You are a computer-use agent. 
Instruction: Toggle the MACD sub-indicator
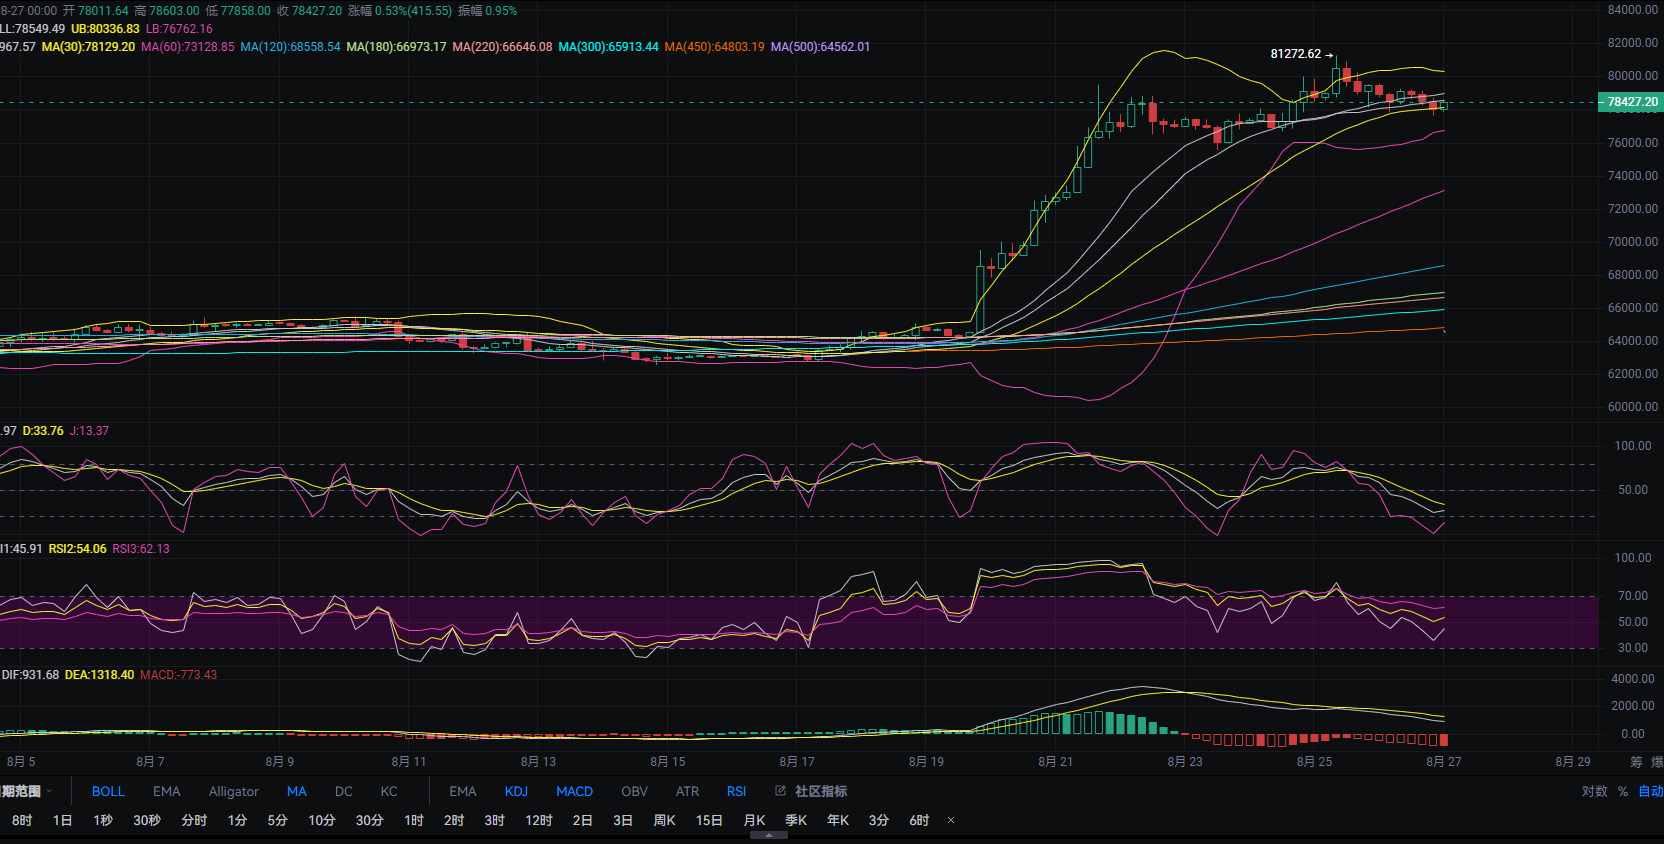pyautogui.click(x=574, y=791)
